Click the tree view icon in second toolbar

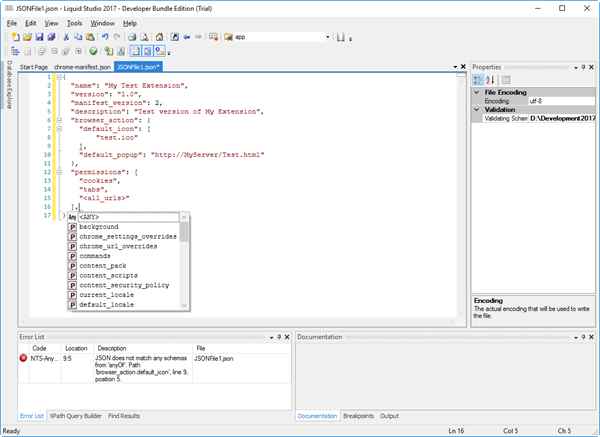pyautogui.click(x=15, y=51)
